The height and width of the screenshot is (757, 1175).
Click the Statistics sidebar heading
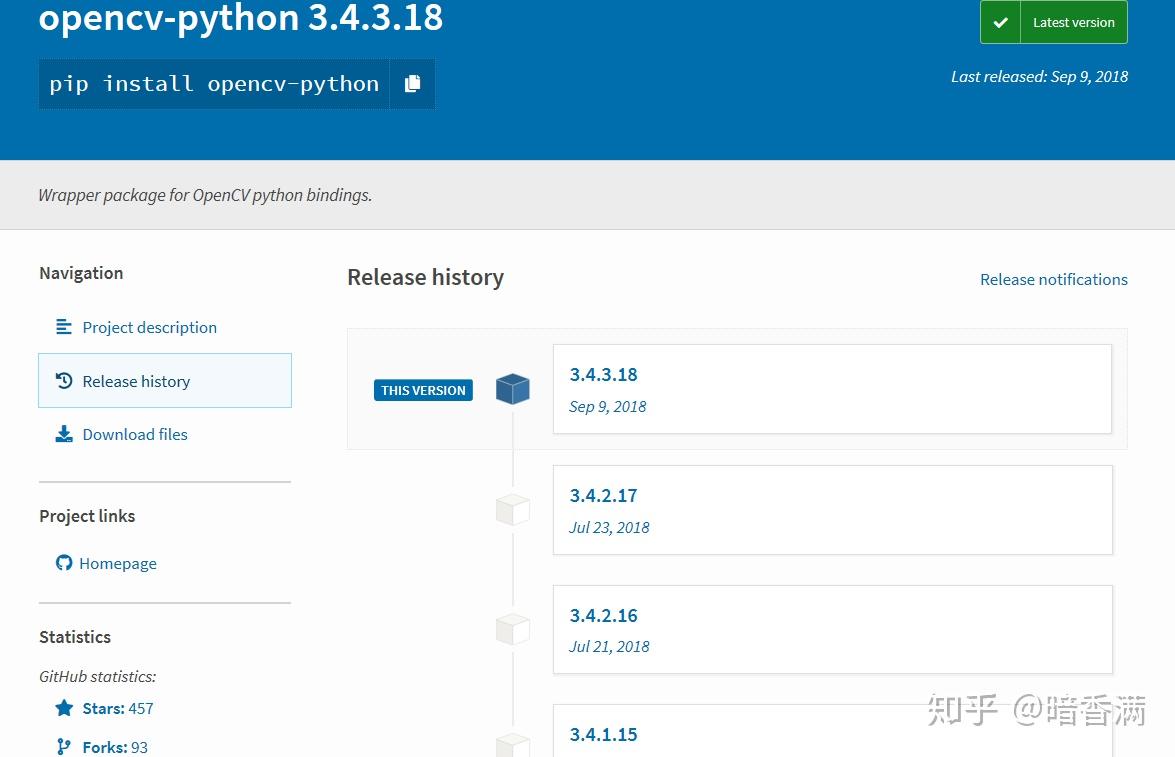tap(75, 637)
